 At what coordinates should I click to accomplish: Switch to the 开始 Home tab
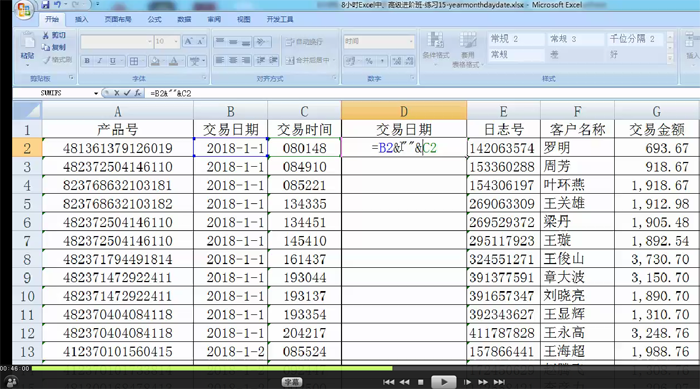52,19
